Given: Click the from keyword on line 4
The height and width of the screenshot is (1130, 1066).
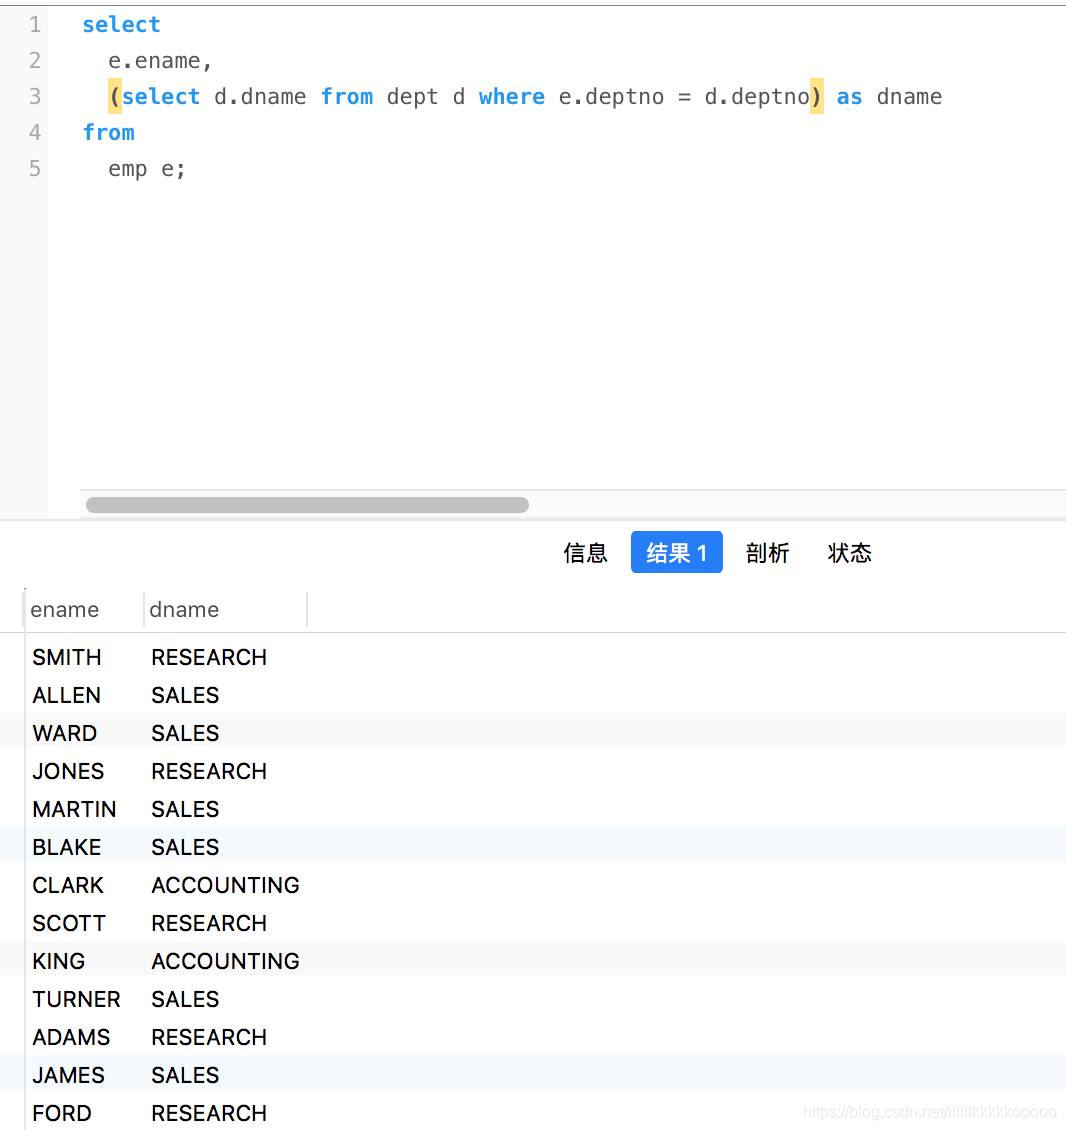Looking at the screenshot, I should 108,133.
